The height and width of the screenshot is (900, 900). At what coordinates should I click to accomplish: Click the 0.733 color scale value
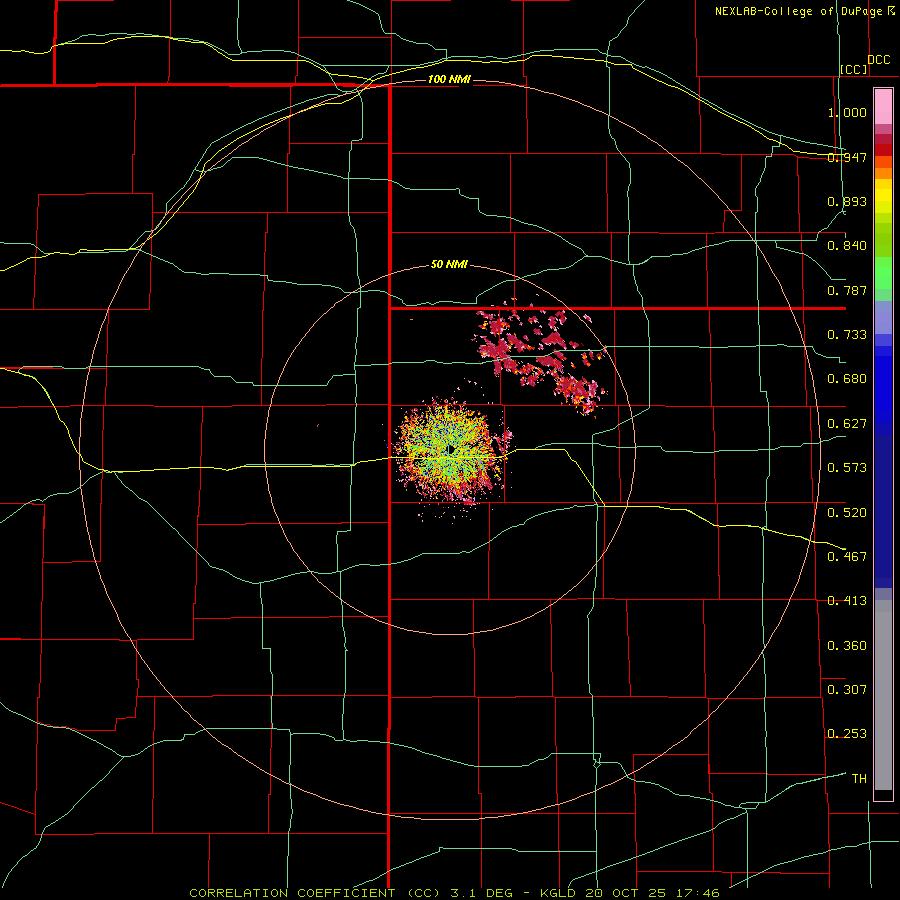[x=847, y=335]
